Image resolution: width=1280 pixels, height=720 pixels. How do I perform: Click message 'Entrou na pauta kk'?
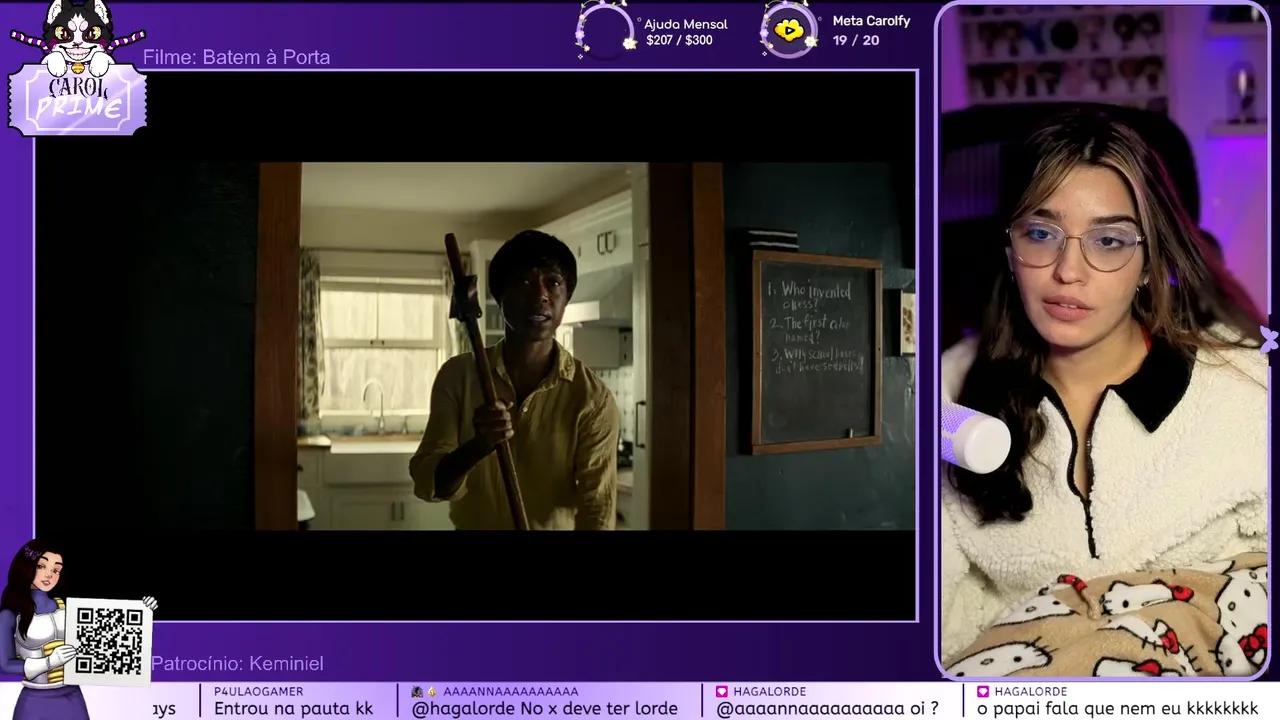coord(293,708)
